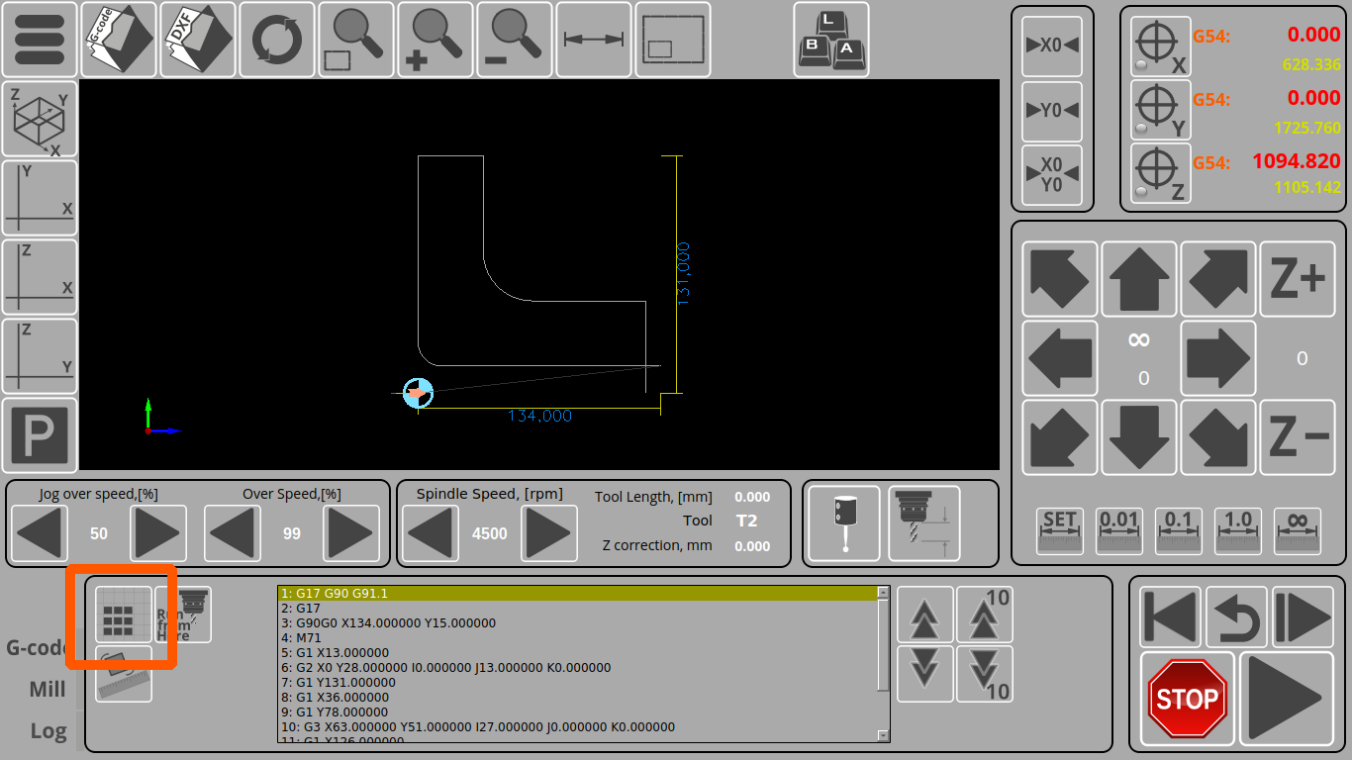Select the 0.01 jog step
This screenshot has height=760, width=1352.
[1119, 531]
